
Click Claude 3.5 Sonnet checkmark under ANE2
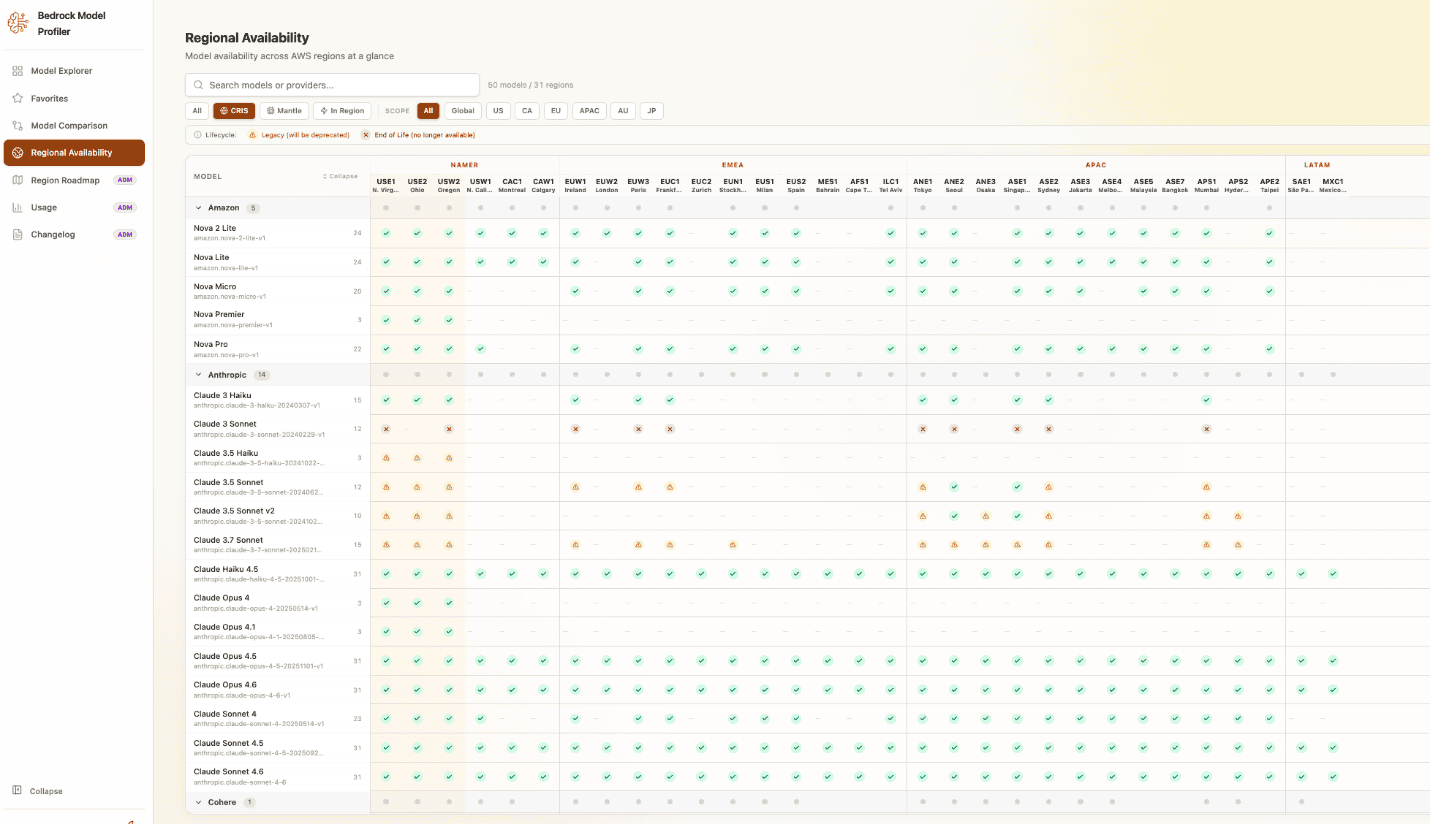pos(954,487)
